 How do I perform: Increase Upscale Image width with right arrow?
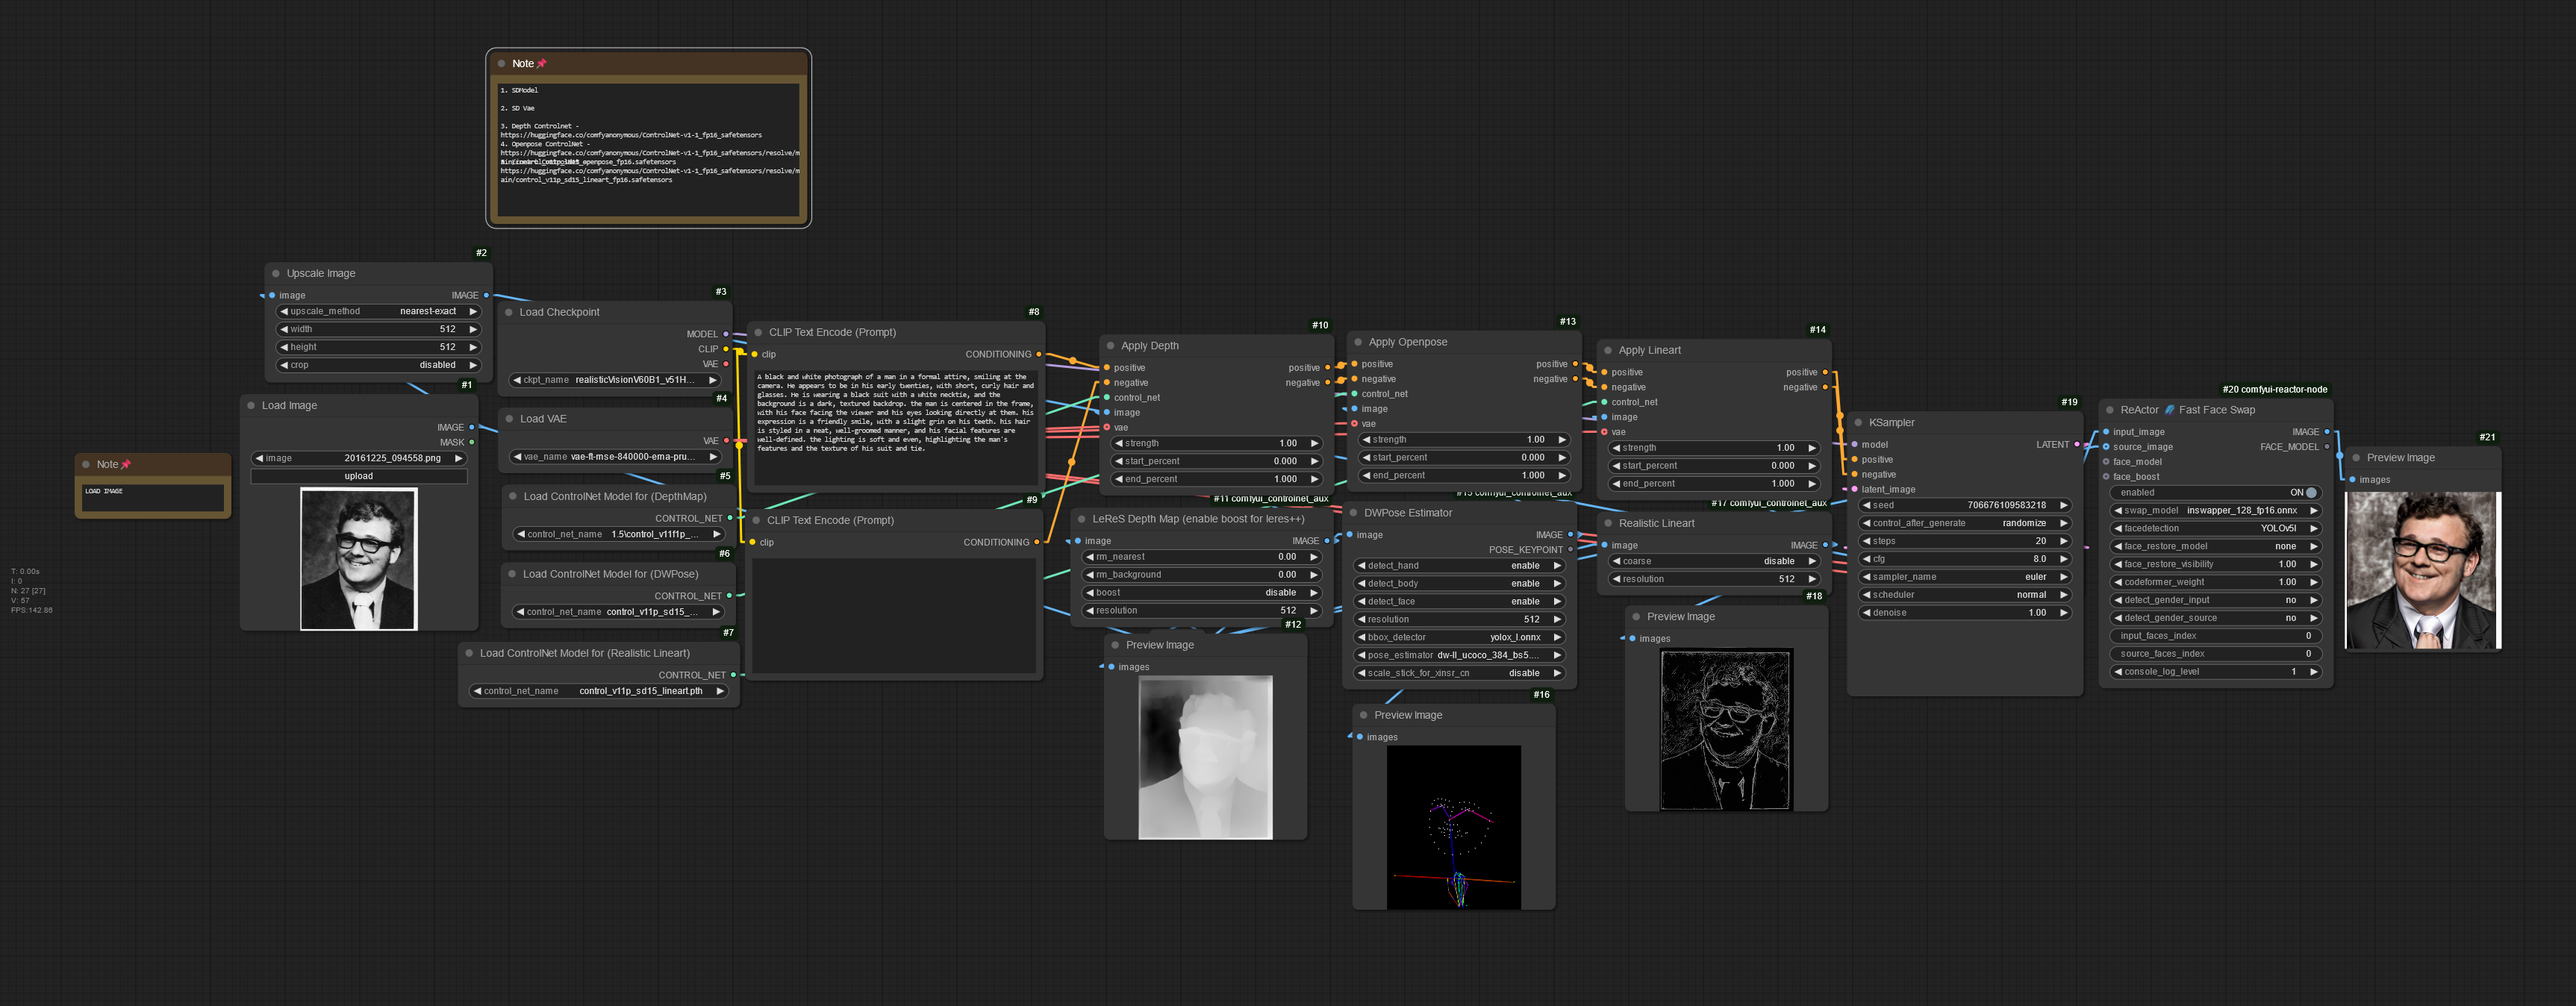[473, 329]
